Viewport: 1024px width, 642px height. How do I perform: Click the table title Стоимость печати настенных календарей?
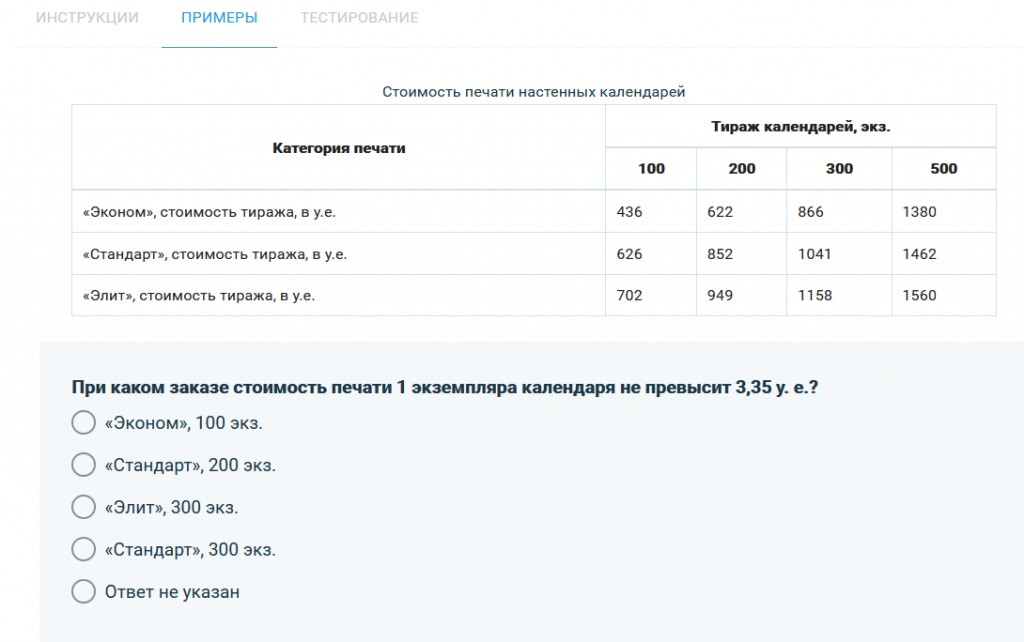point(534,92)
